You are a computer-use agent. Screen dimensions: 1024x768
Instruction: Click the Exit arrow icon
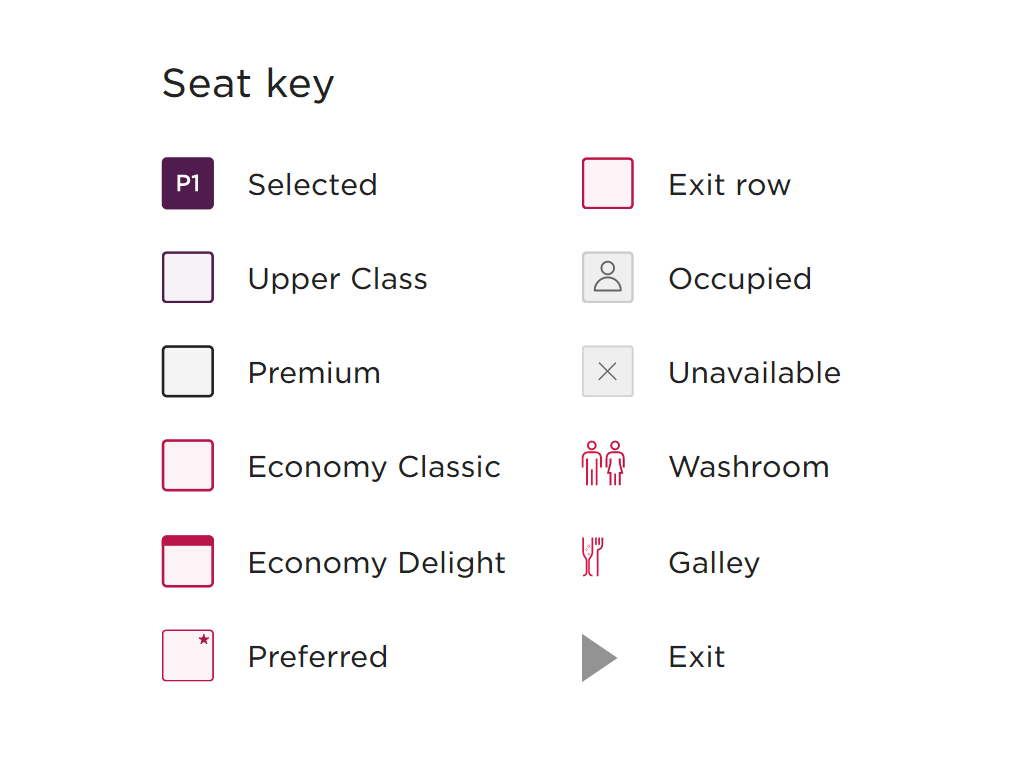point(599,657)
